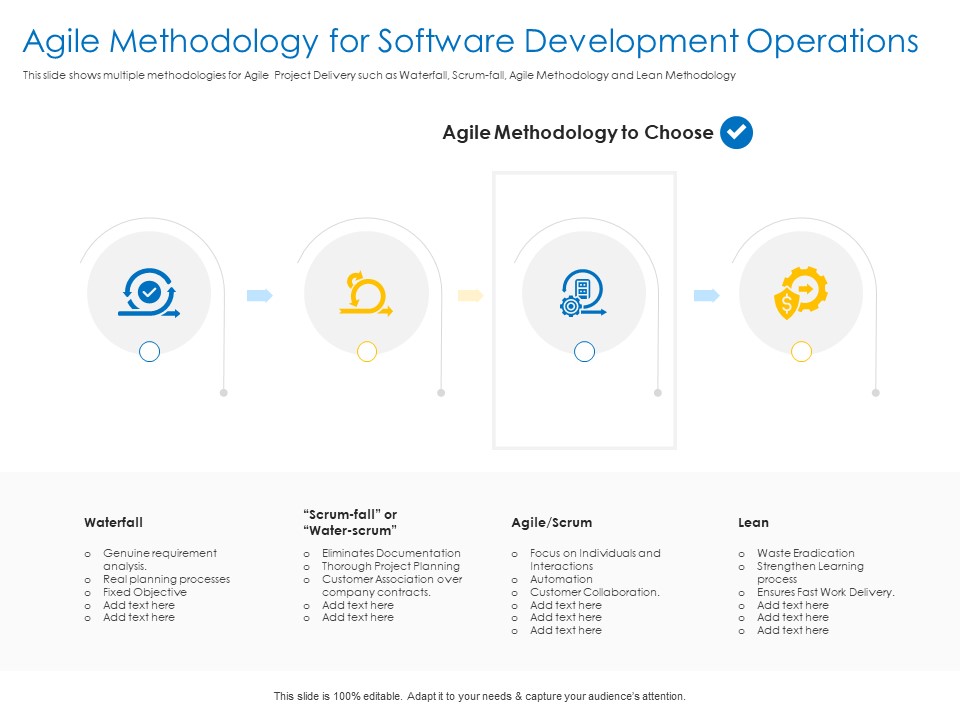The image size is (960, 720).
Task: Select the 'Waterfall' column heading
Action: pyautogui.click(x=113, y=522)
